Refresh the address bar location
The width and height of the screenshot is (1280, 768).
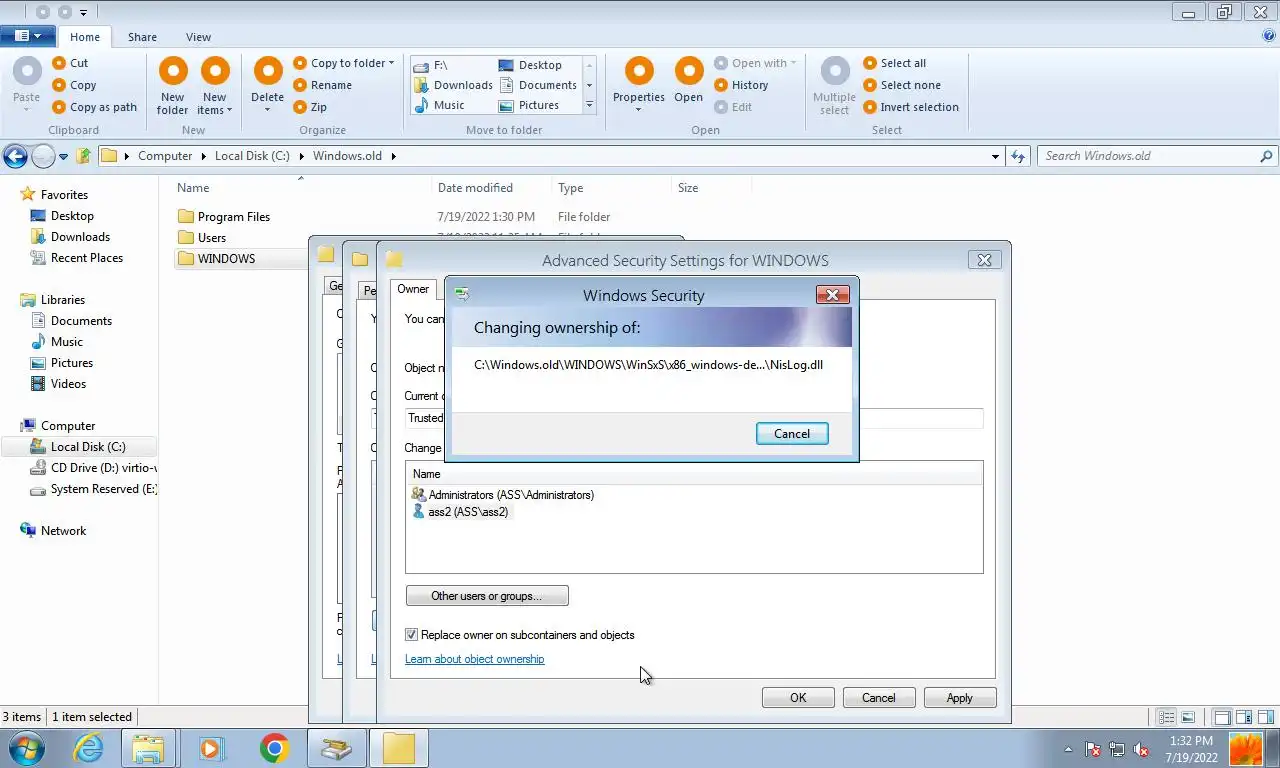1018,156
